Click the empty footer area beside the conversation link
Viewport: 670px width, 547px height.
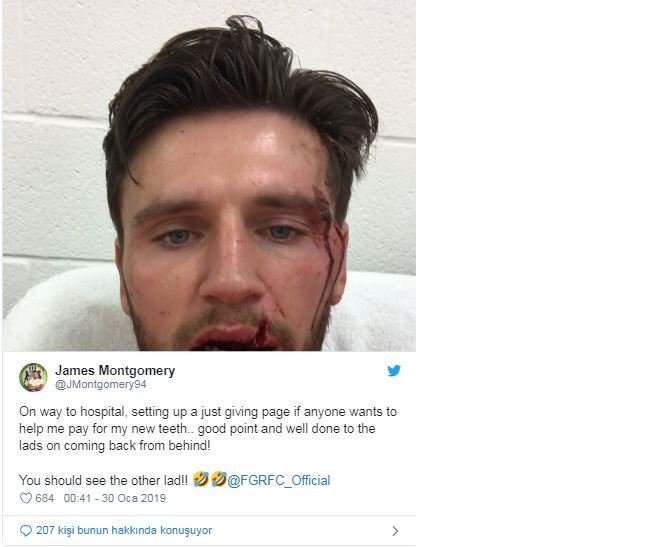(x=301, y=531)
